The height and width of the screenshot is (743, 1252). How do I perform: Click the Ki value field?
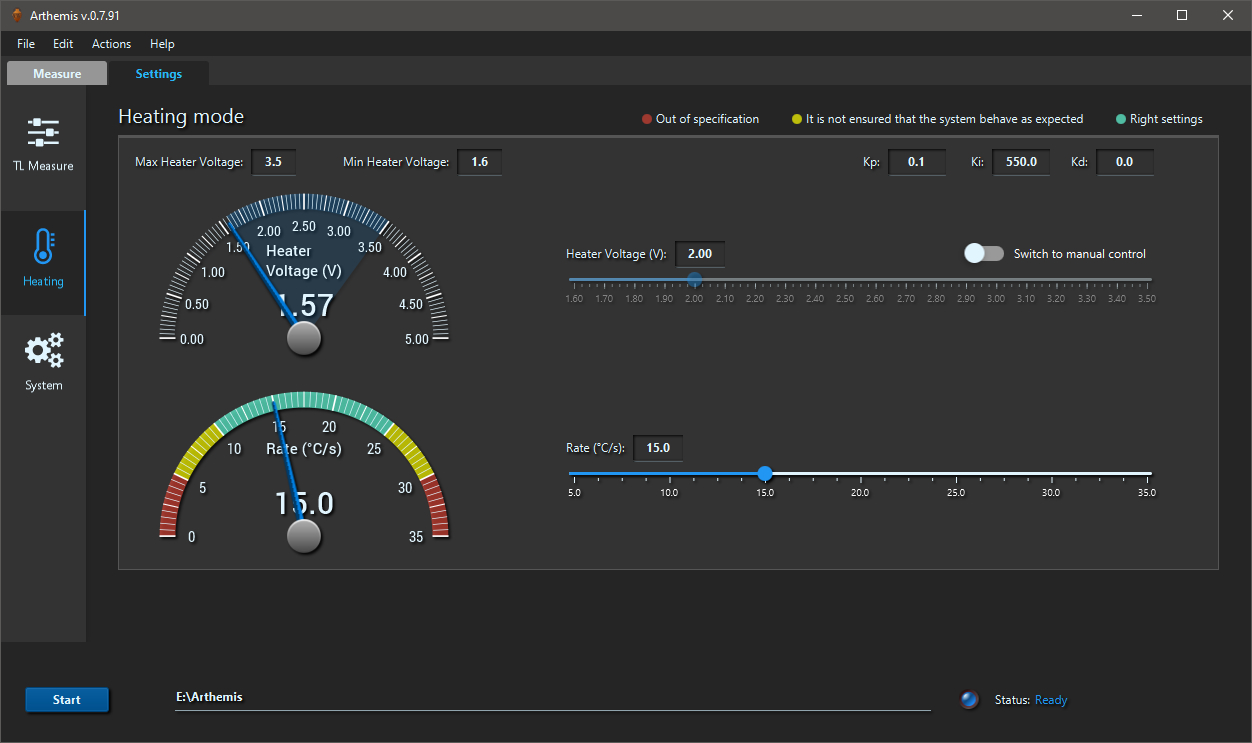(x=1021, y=162)
